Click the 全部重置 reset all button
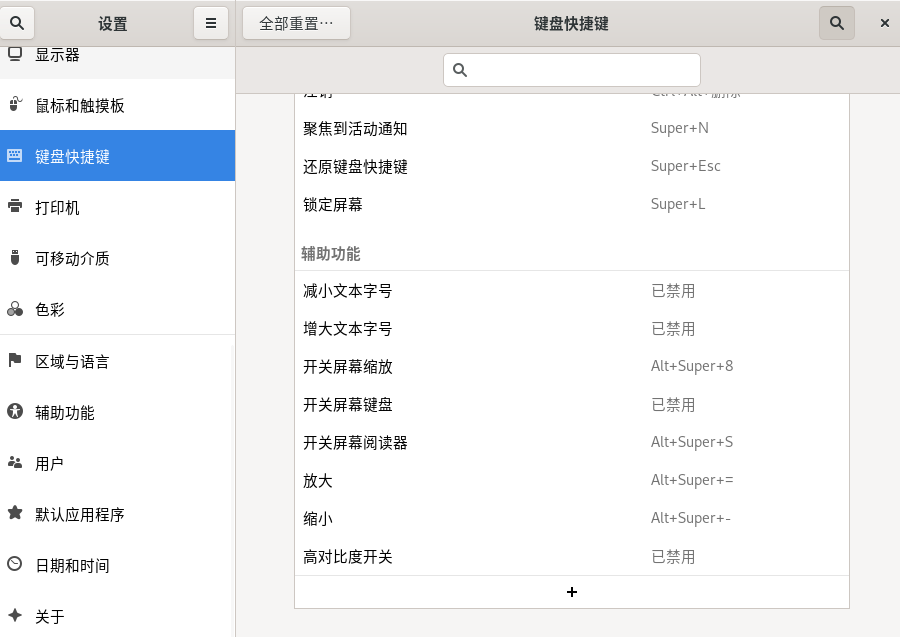This screenshot has height=637, width=900. [296, 23]
